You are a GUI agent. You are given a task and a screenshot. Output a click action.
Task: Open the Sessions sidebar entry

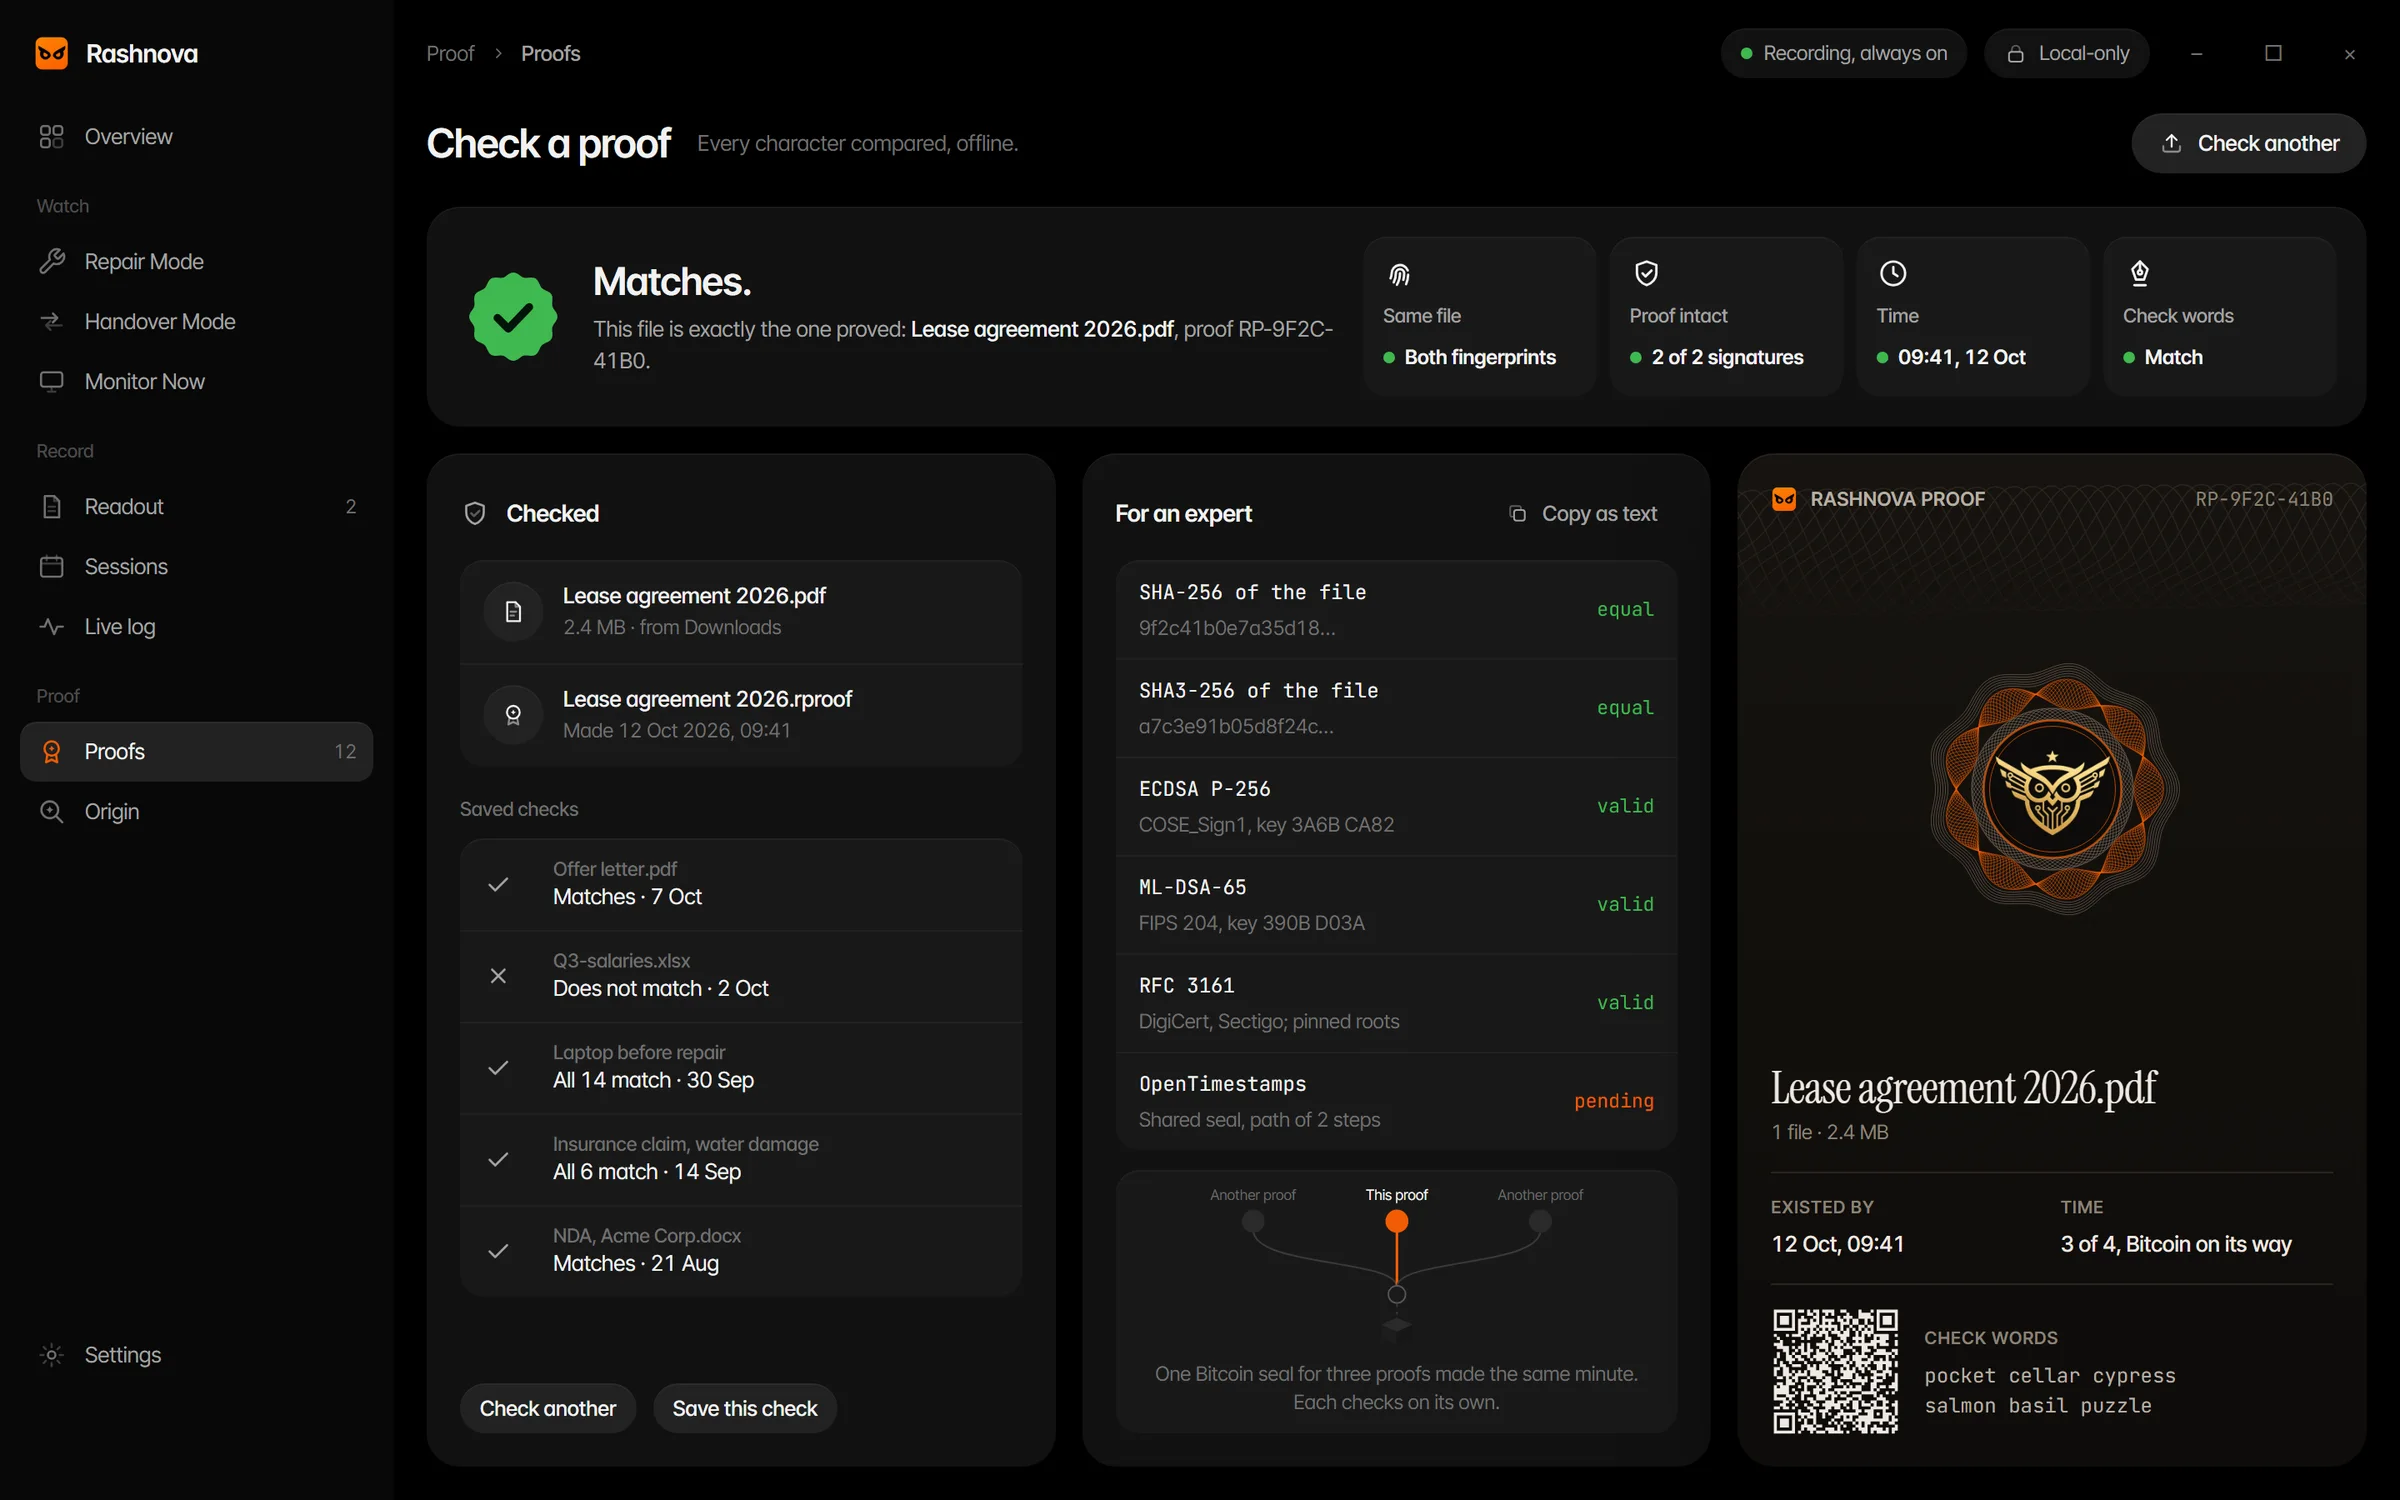pyautogui.click(x=196, y=567)
